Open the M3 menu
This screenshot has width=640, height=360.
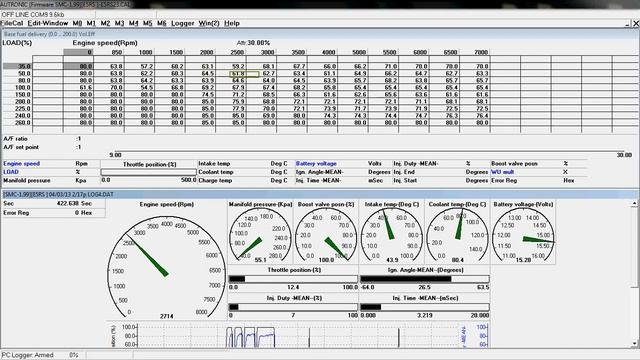(x=119, y=23)
